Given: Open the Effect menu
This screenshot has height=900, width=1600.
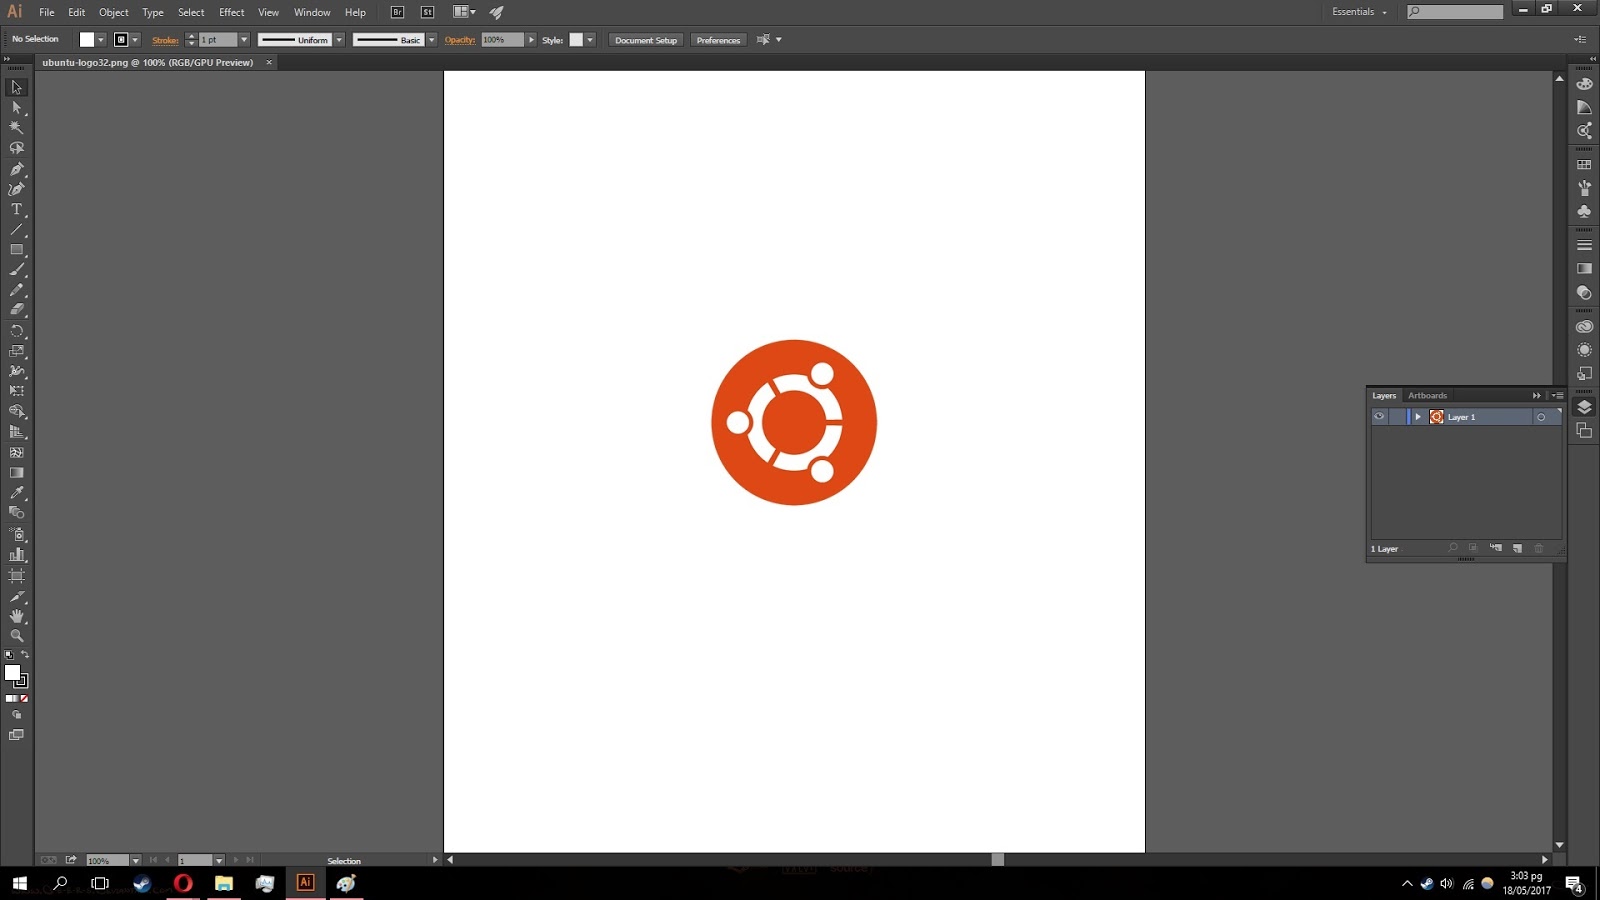Looking at the screenshot, I should (232, 12).
